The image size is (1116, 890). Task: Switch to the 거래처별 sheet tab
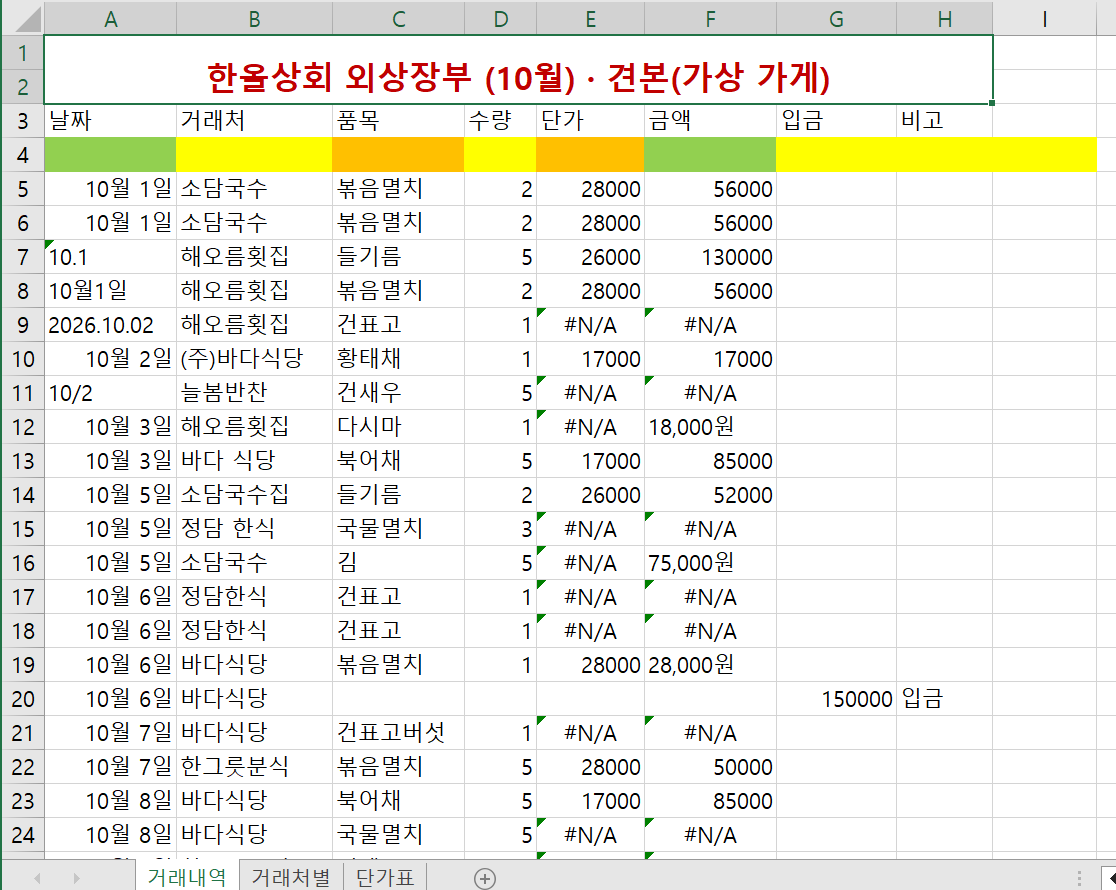pos(291,877)
